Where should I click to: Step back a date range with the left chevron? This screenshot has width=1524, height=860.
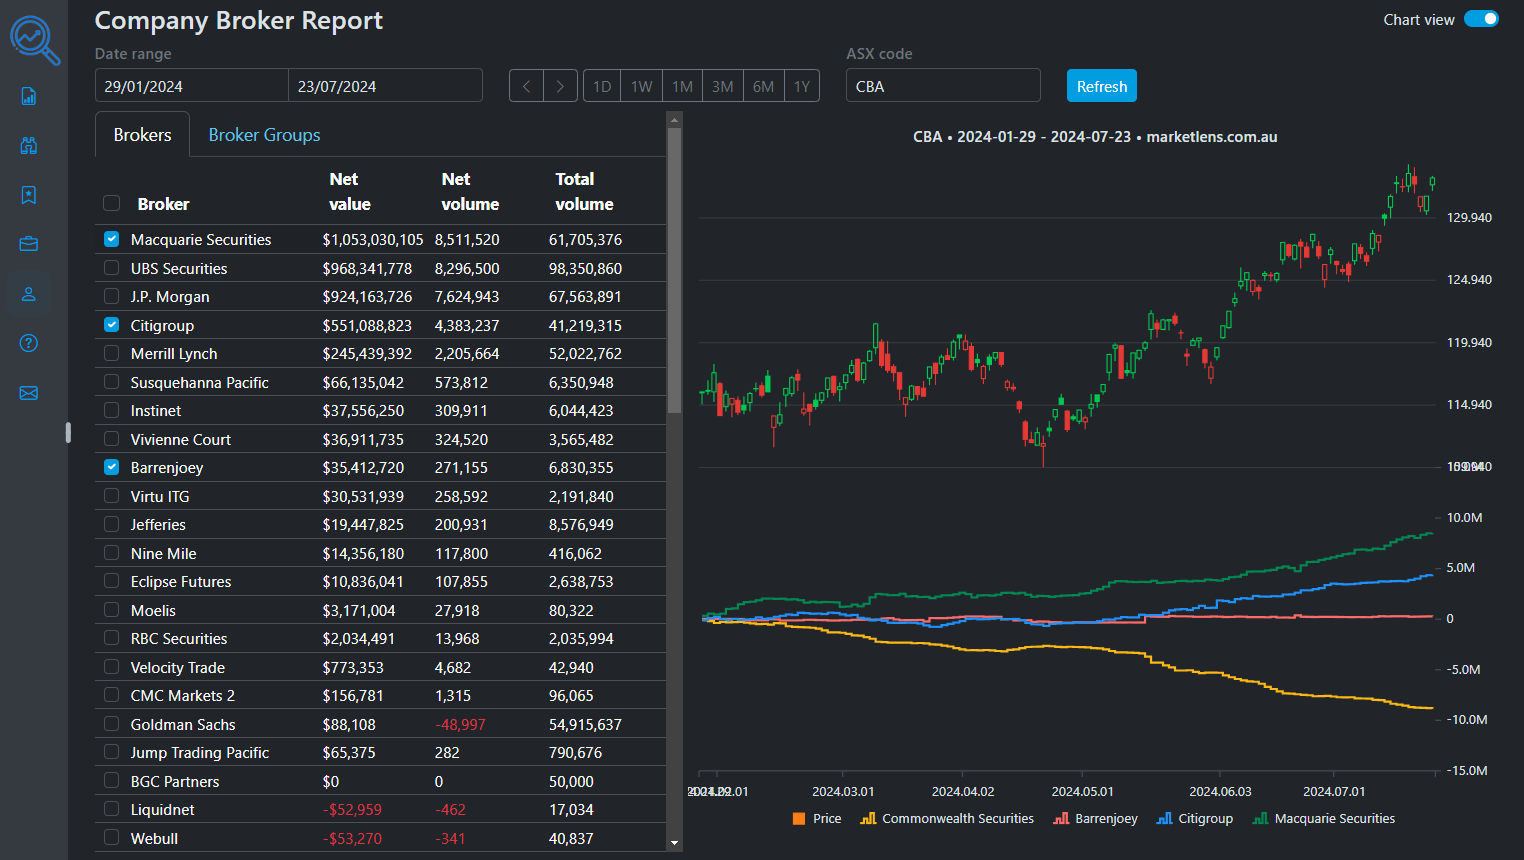pos(526,85)
